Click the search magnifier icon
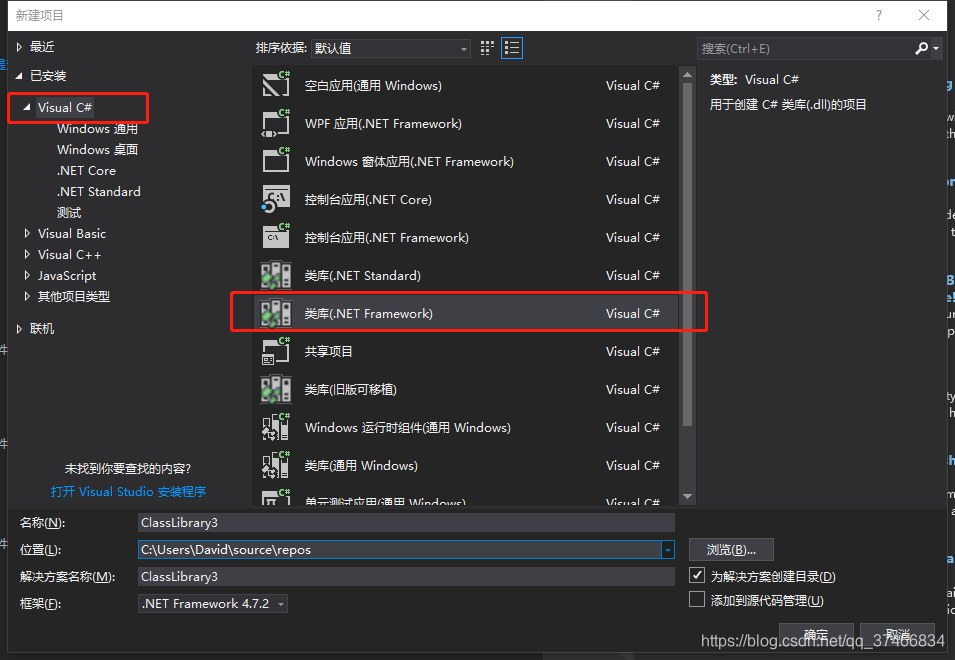This screenshot has height=660, width=955. point(921,48)
